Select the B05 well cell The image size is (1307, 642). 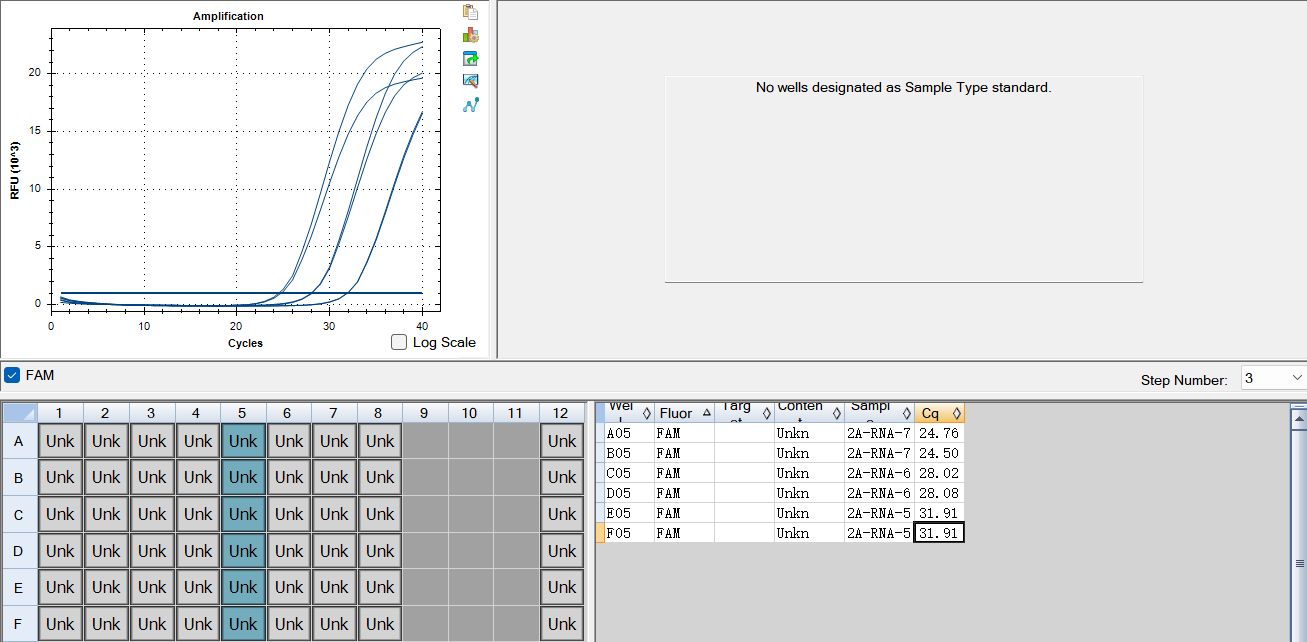[x=629, y=453]
